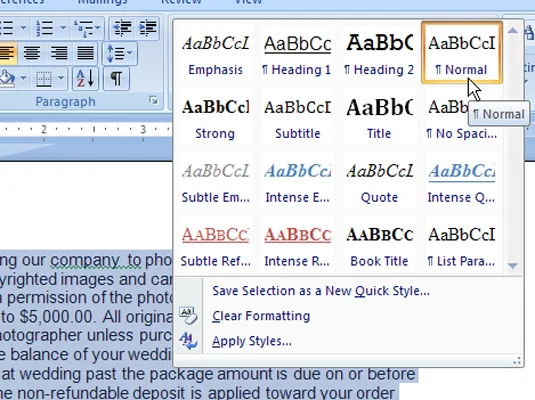
Task: Select the Numbering list icon
Action: [x=45, y=28]
